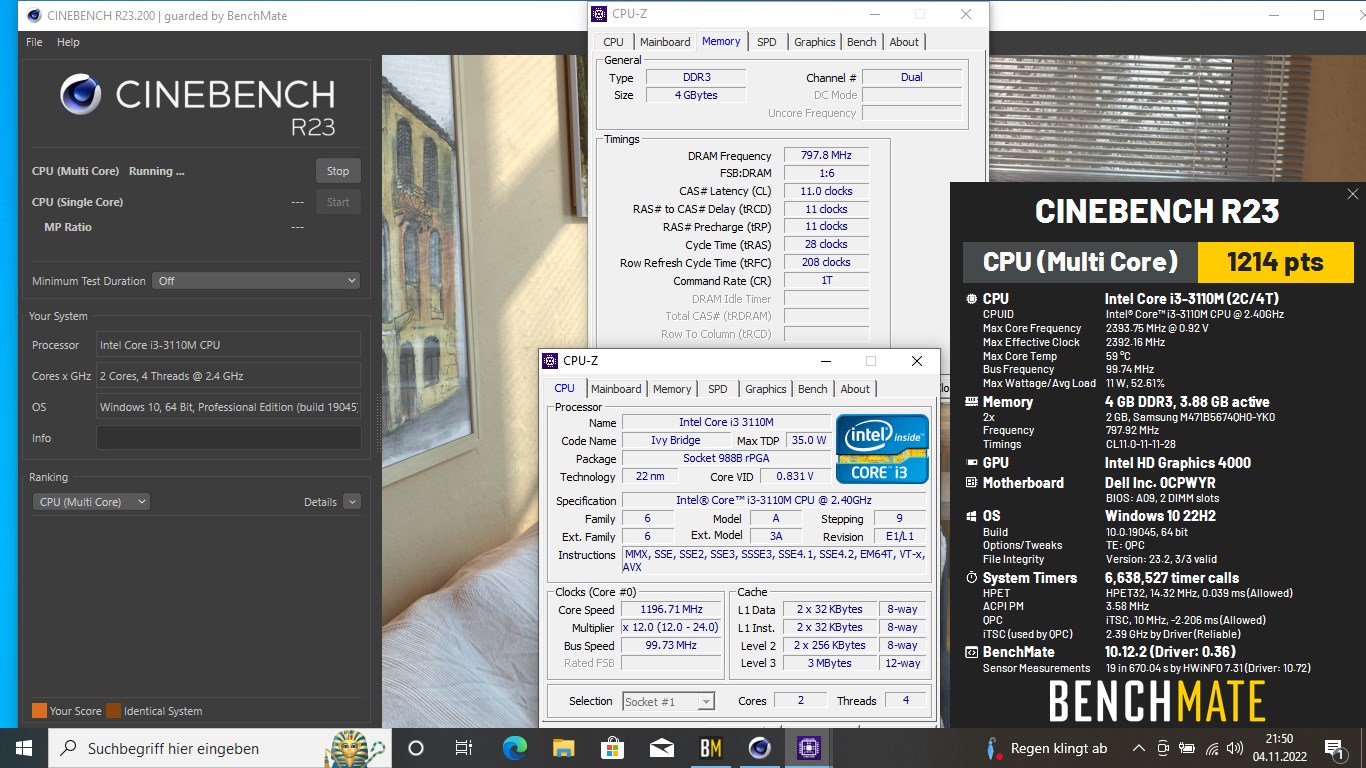Click the 1214 pts score badge
Image resolution: width=1366 pixels, height=768 pixels.
(1275, 262)
